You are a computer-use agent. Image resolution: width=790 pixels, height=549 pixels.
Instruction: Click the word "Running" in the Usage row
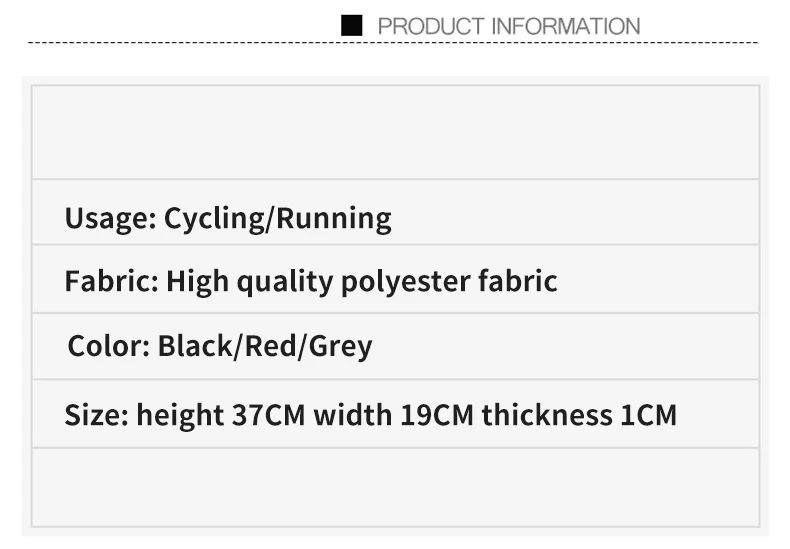[x=334, y=218]
